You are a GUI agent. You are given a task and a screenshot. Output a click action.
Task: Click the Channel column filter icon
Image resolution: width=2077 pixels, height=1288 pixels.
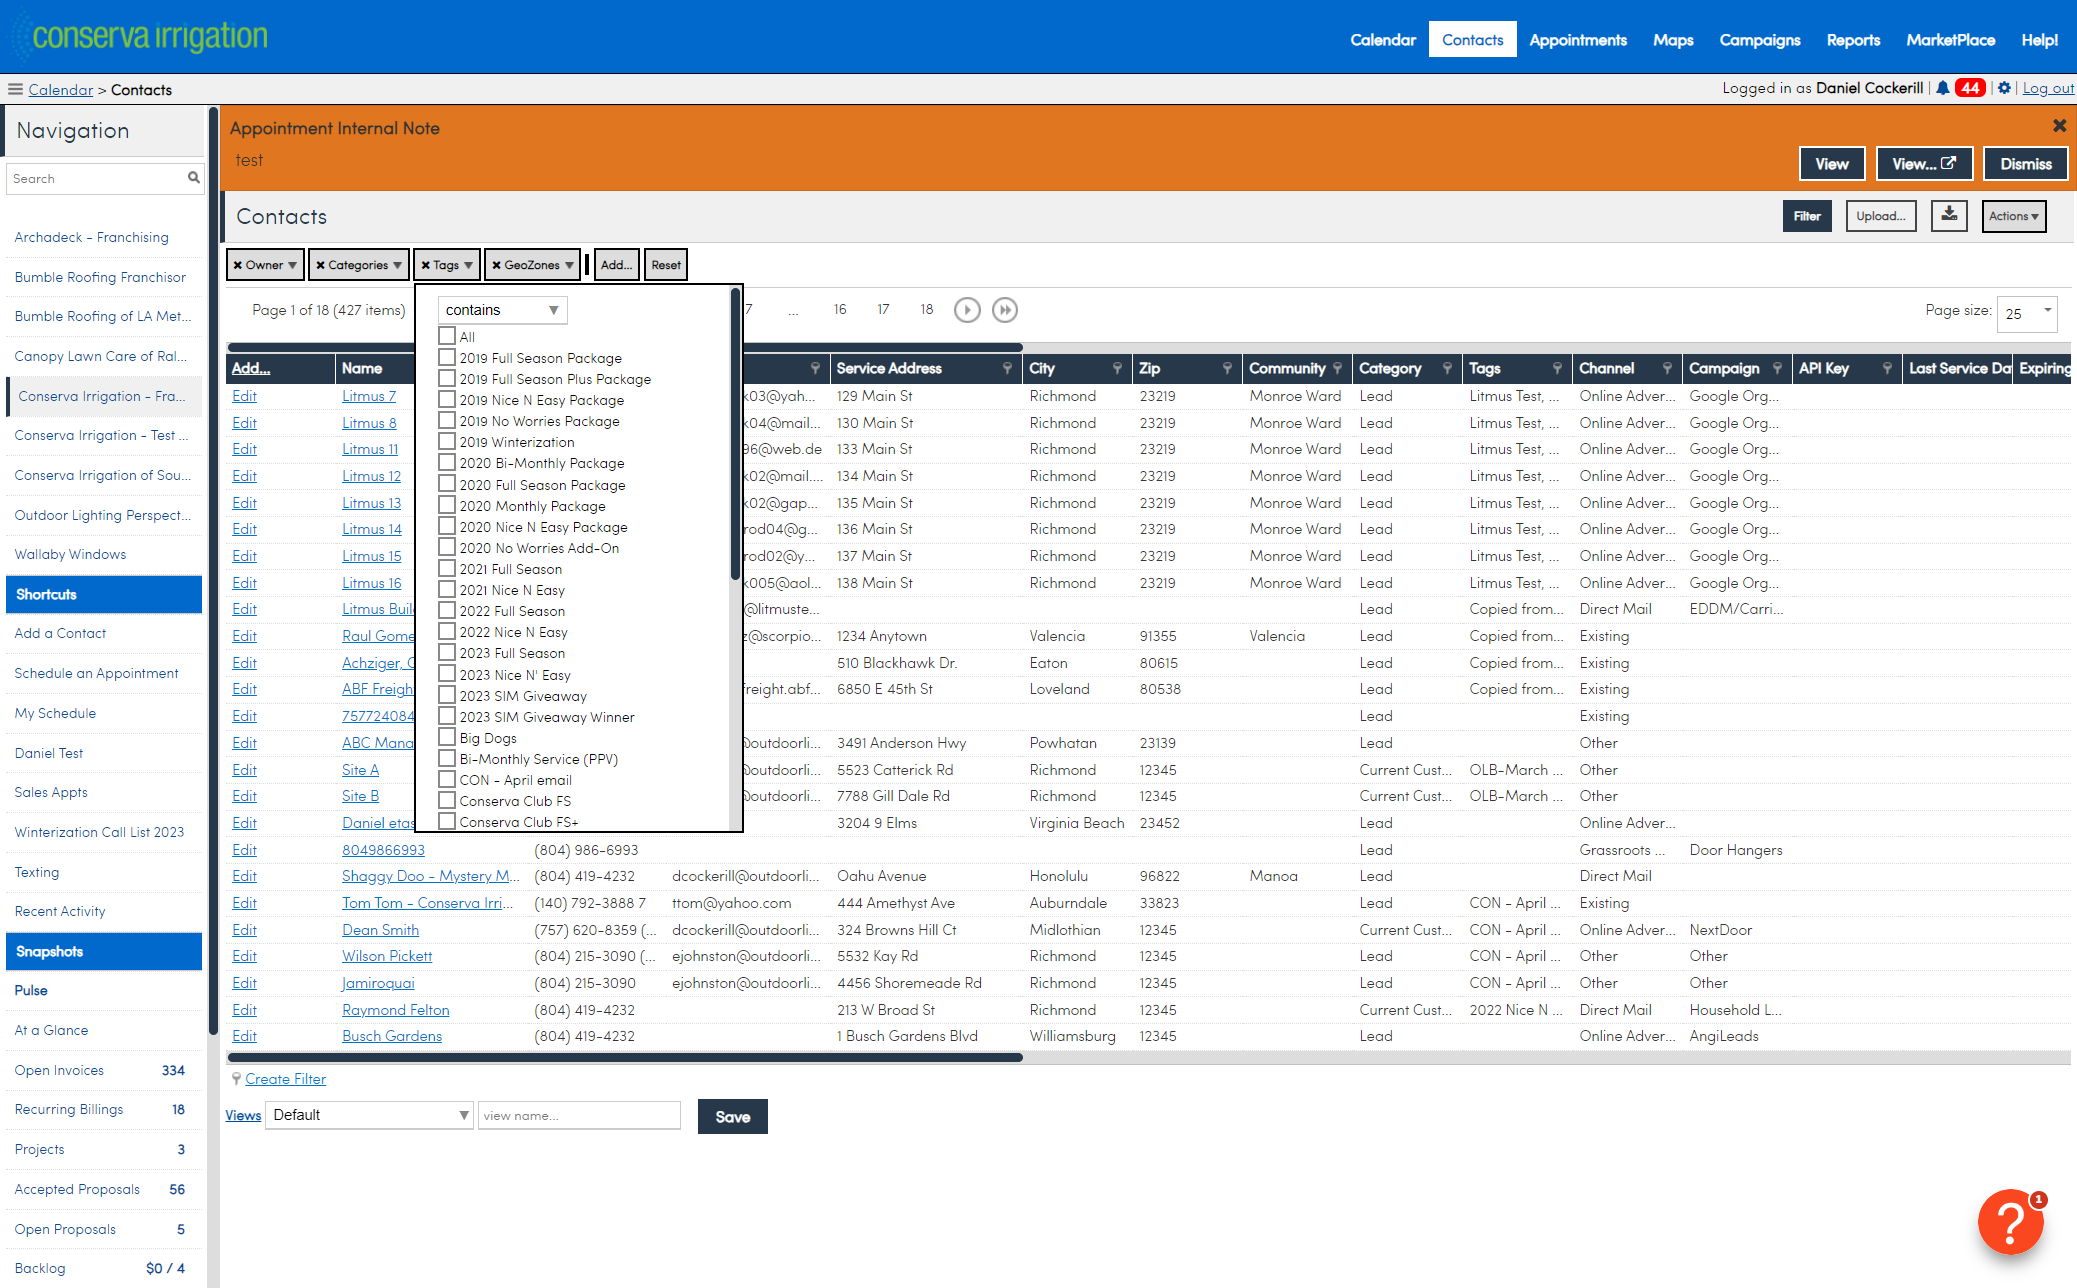pos(1667,368)
